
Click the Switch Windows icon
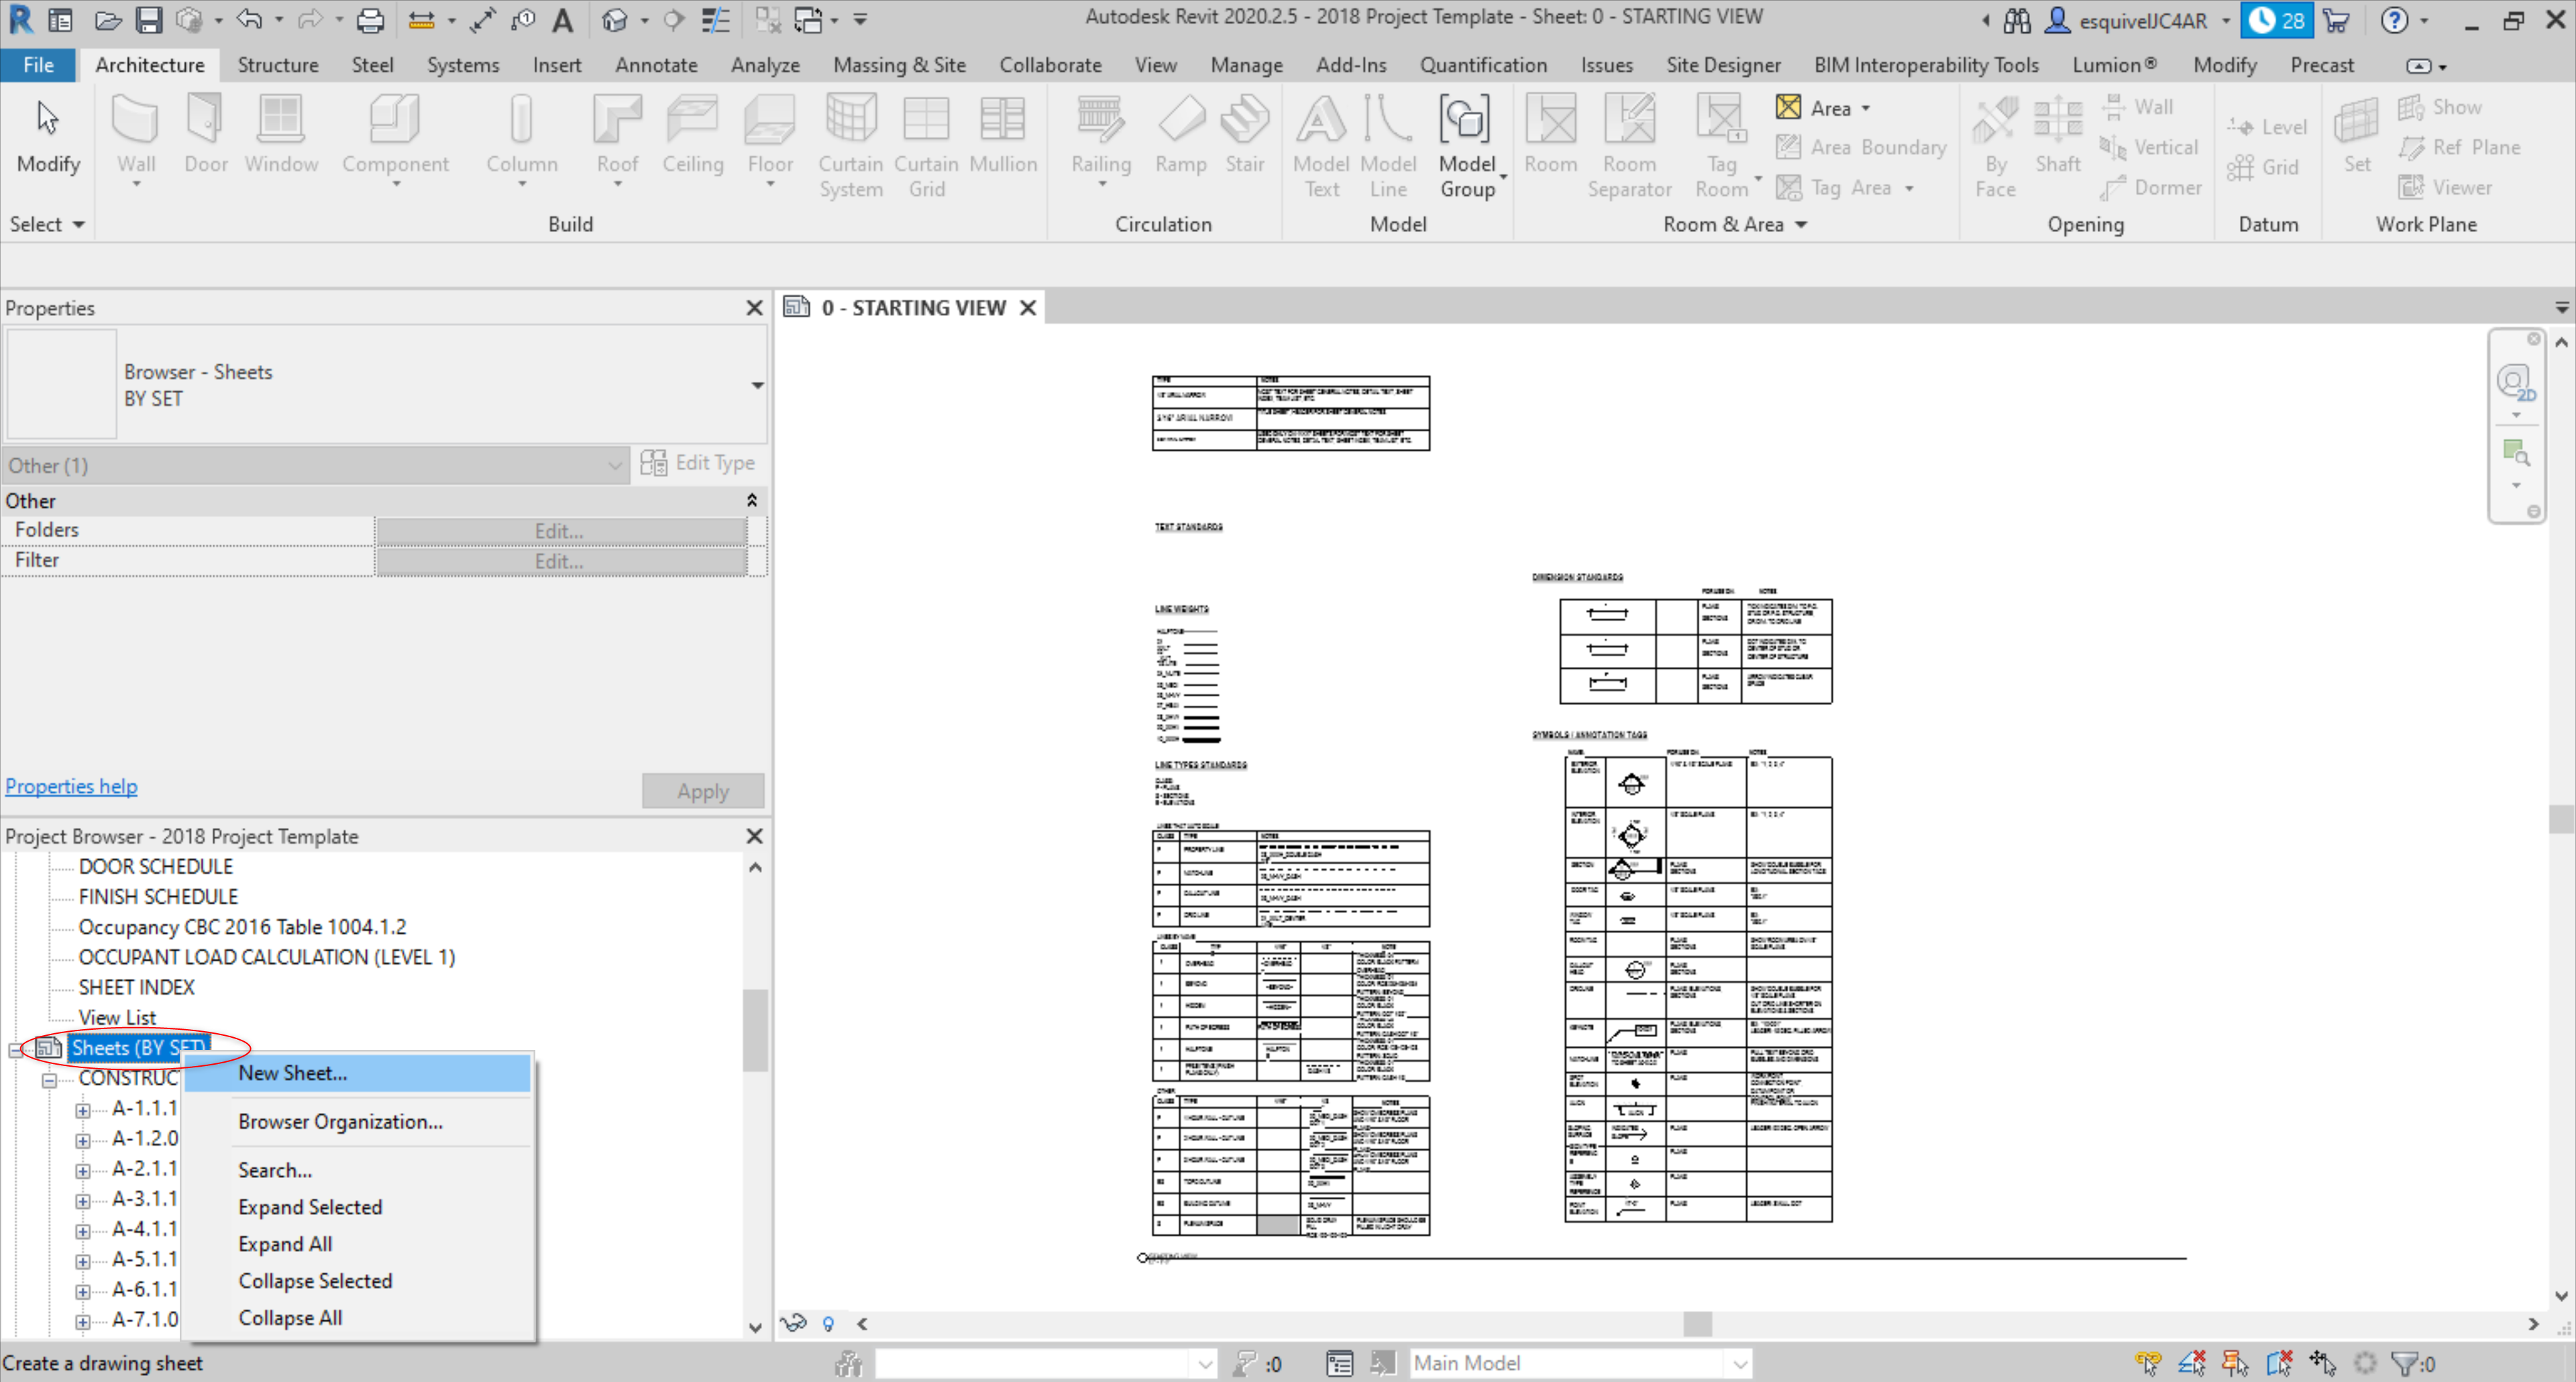[808, 20]
